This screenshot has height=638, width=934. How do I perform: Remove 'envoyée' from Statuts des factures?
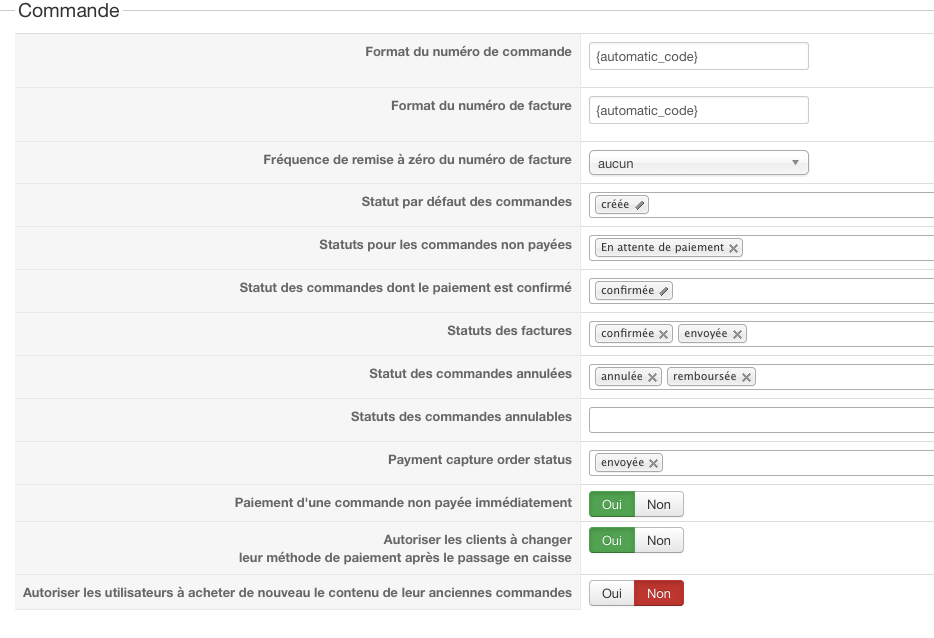(x=738, y=334)
